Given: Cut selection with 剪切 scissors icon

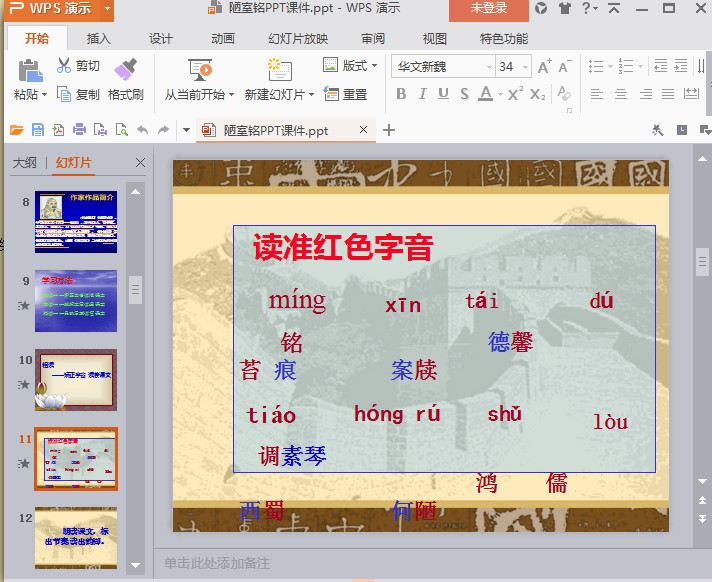Looking at the screenshot, I should pyautogui.click(x=64, y=65).
